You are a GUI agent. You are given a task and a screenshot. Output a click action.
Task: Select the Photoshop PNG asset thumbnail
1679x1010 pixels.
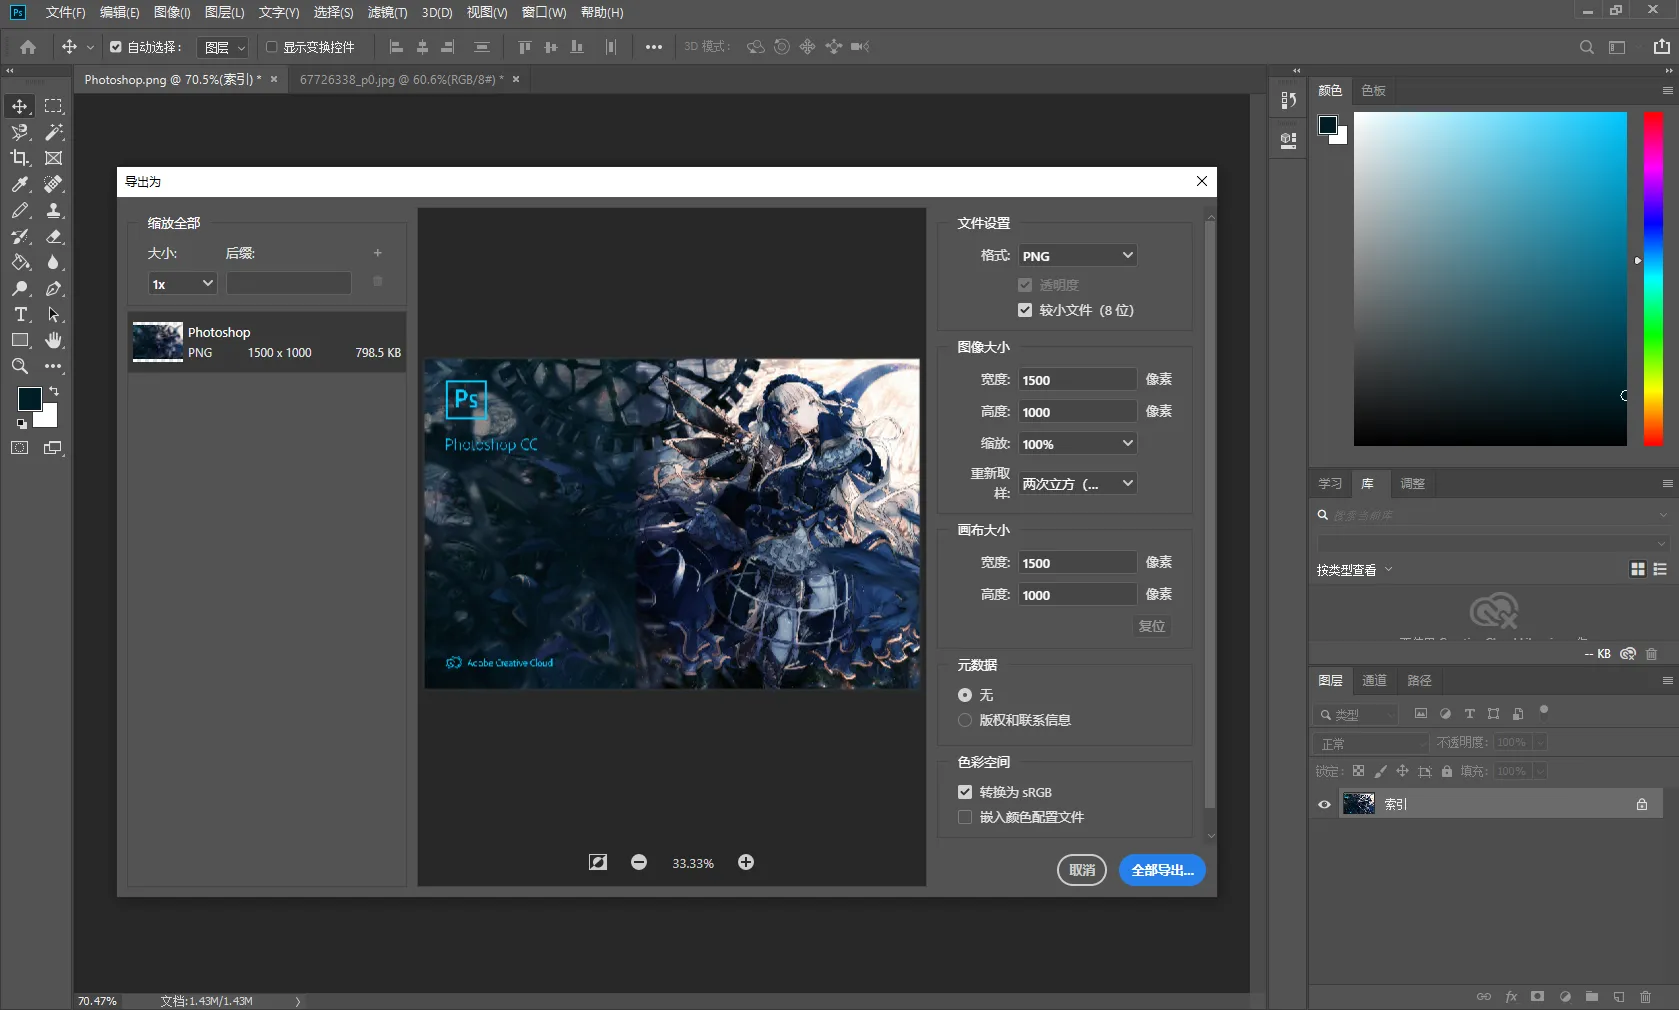point(158,342)
